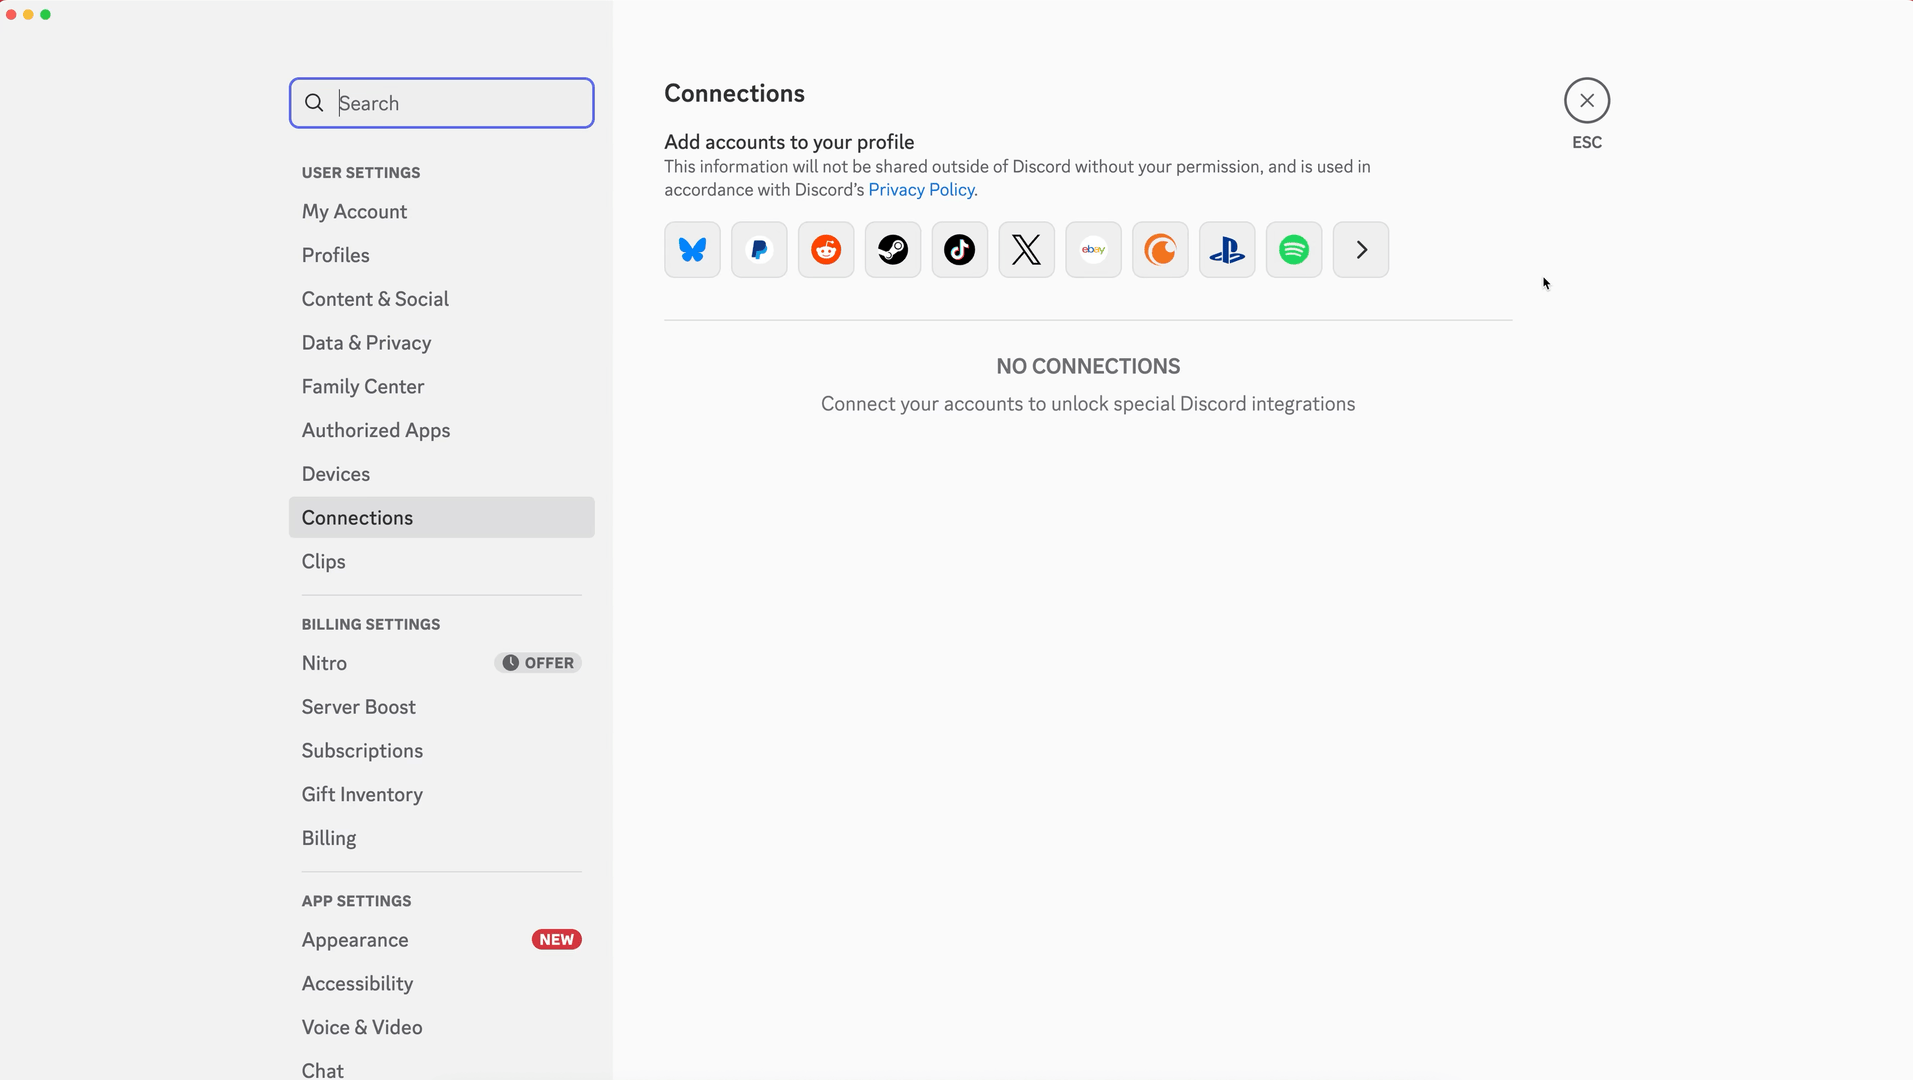Add a Reddit connection
Screen dimensions: 1913x1080
825,249
